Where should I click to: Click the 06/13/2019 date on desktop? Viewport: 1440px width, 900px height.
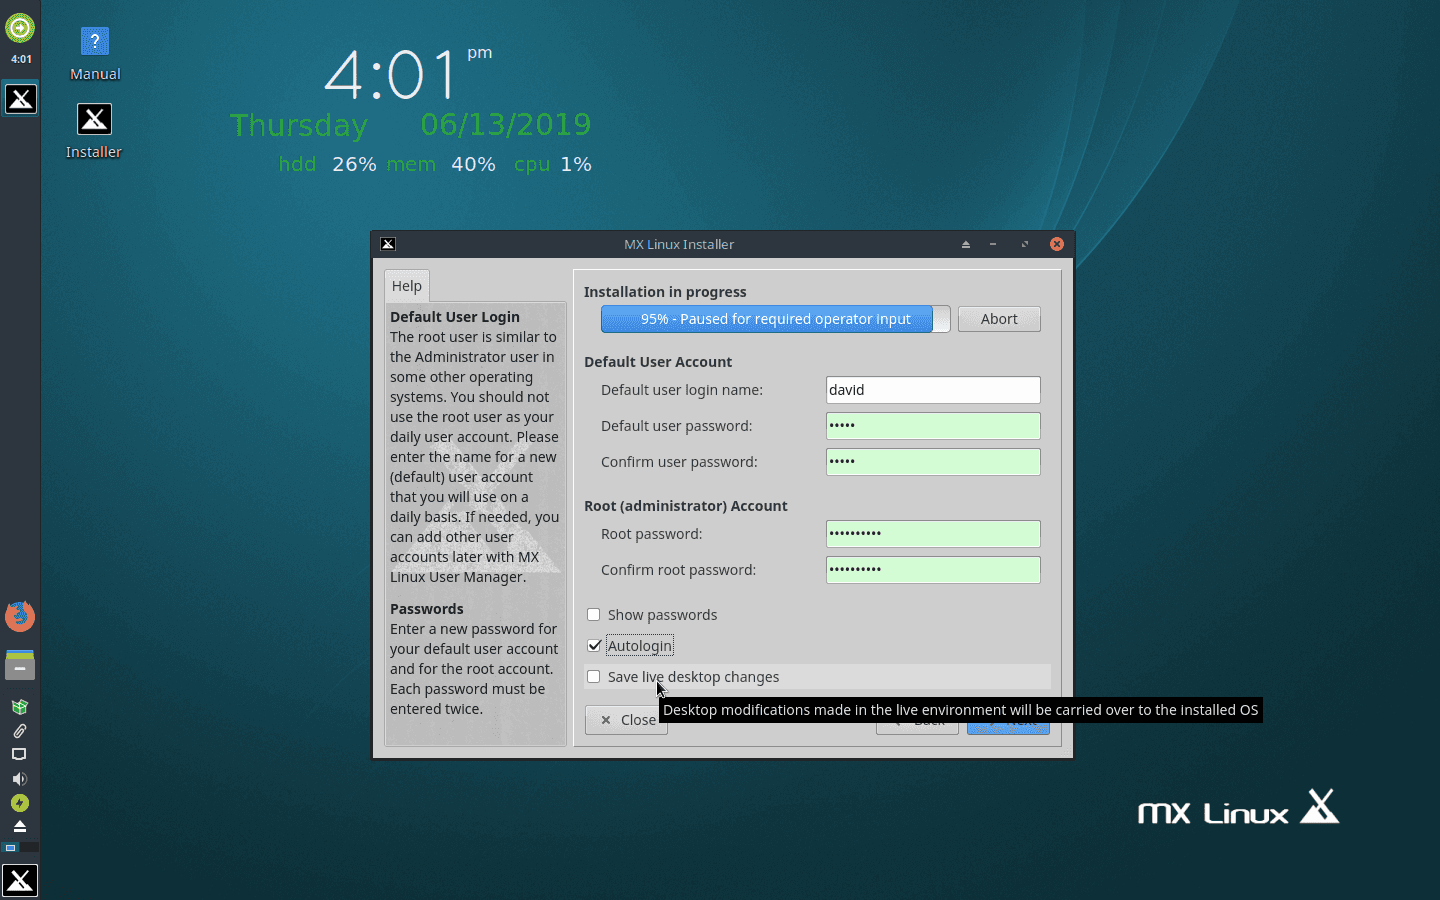click(x=506, y=125)
